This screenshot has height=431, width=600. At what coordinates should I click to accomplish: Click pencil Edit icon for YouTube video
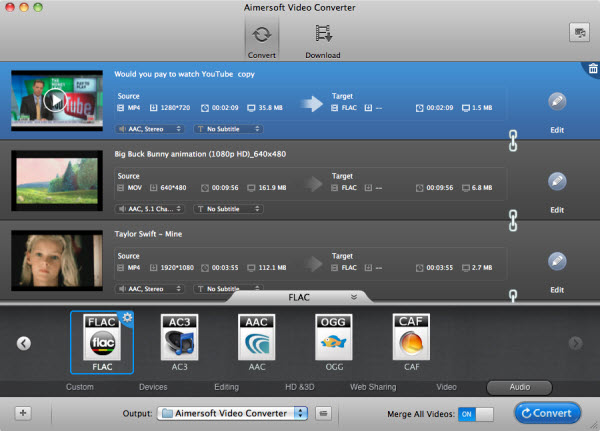coord(557,101)
